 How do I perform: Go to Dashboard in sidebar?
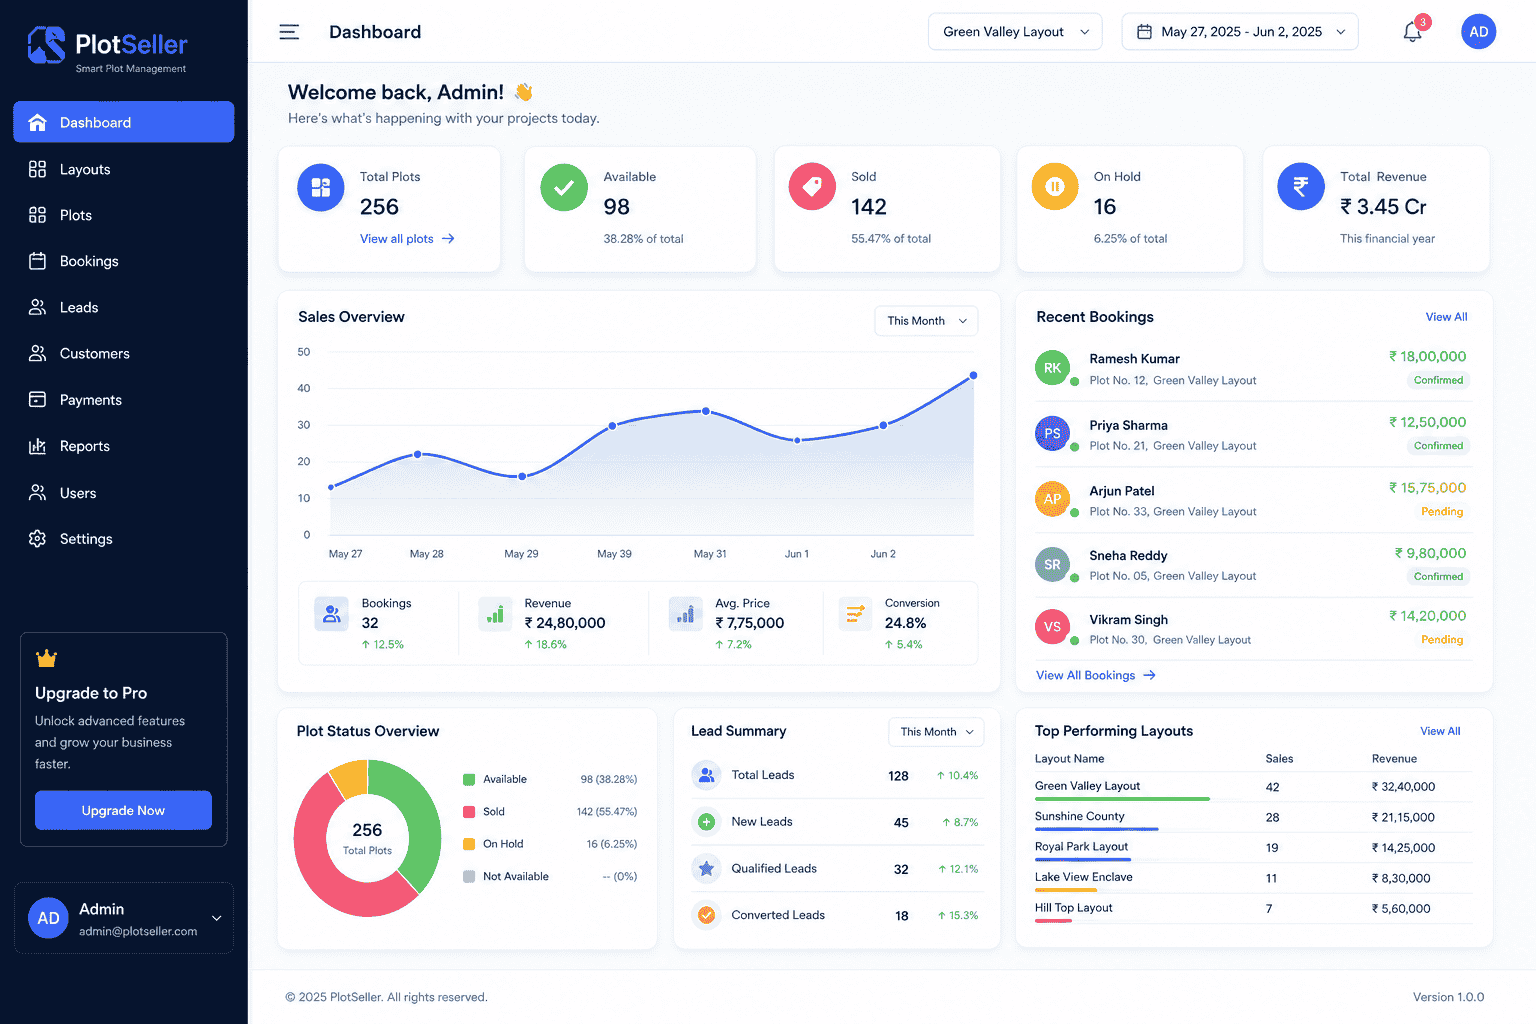(124, 122)
